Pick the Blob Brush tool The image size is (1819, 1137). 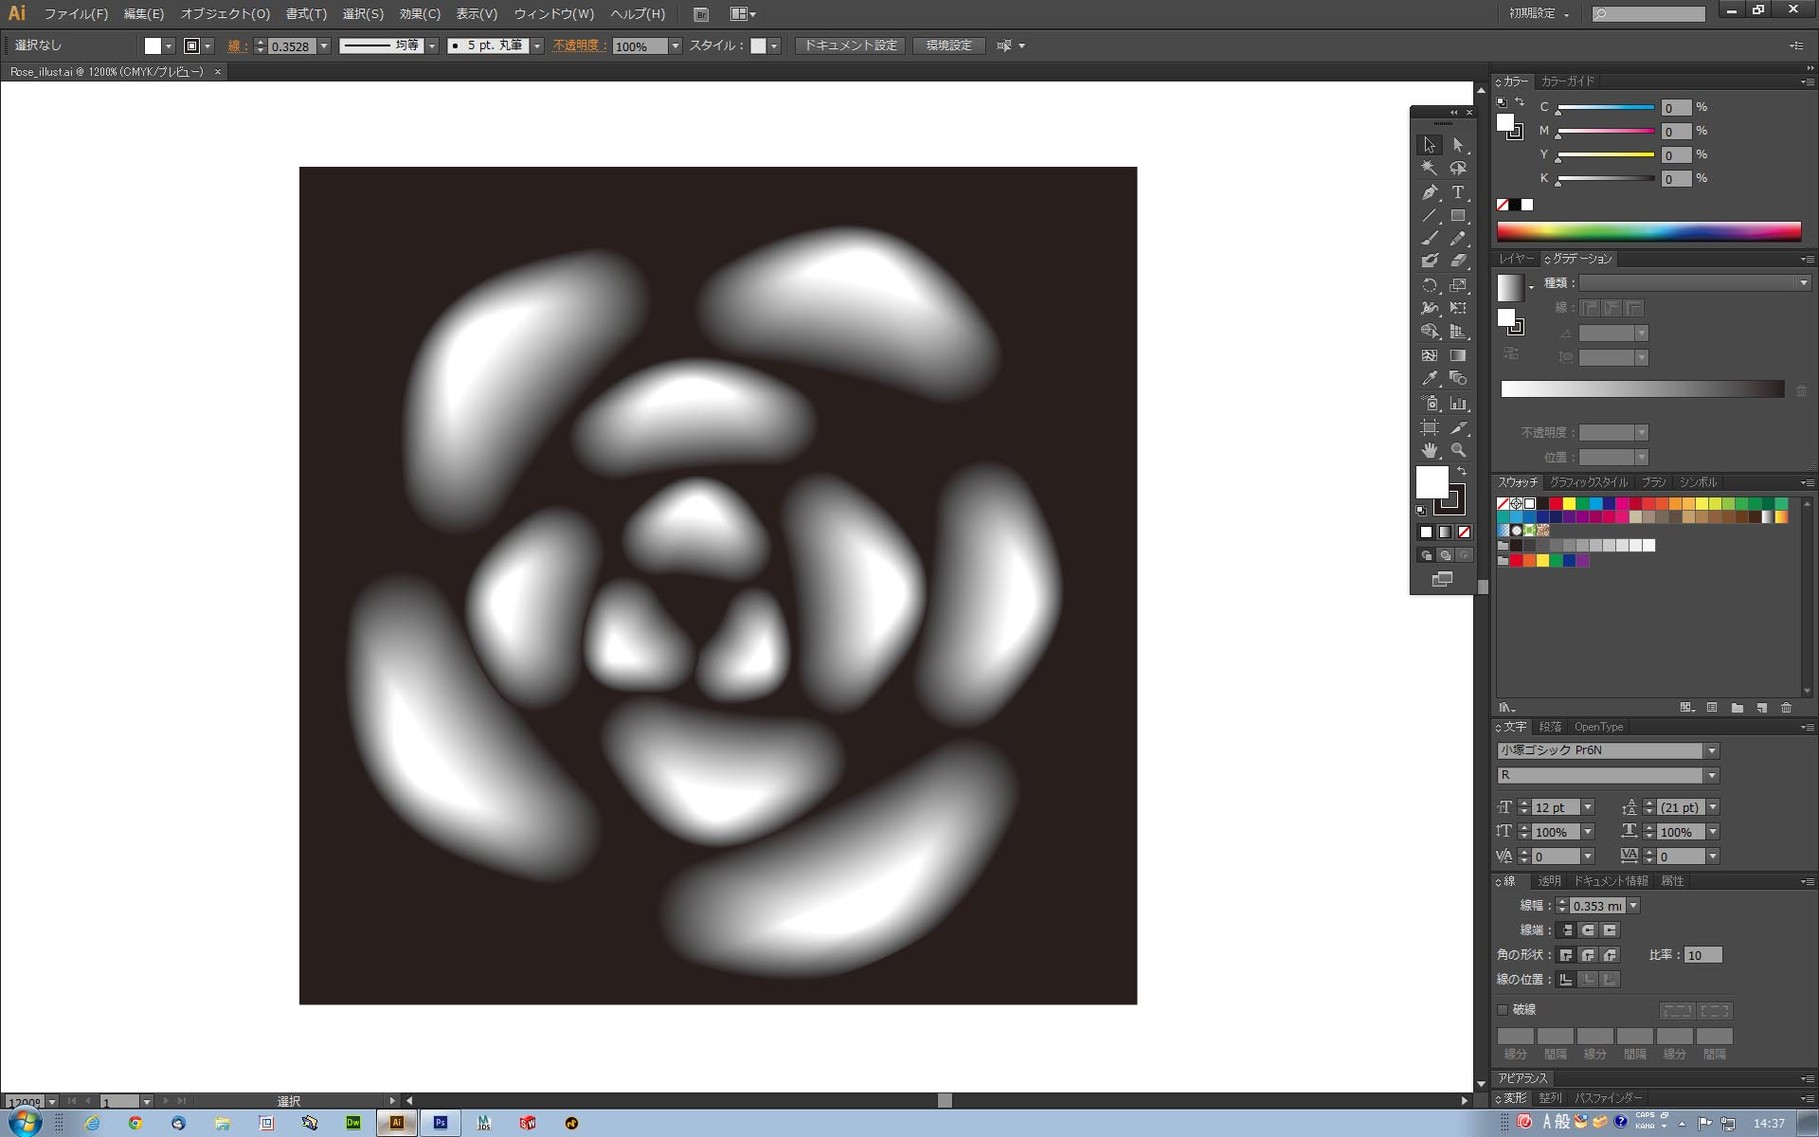(1429, 261)
